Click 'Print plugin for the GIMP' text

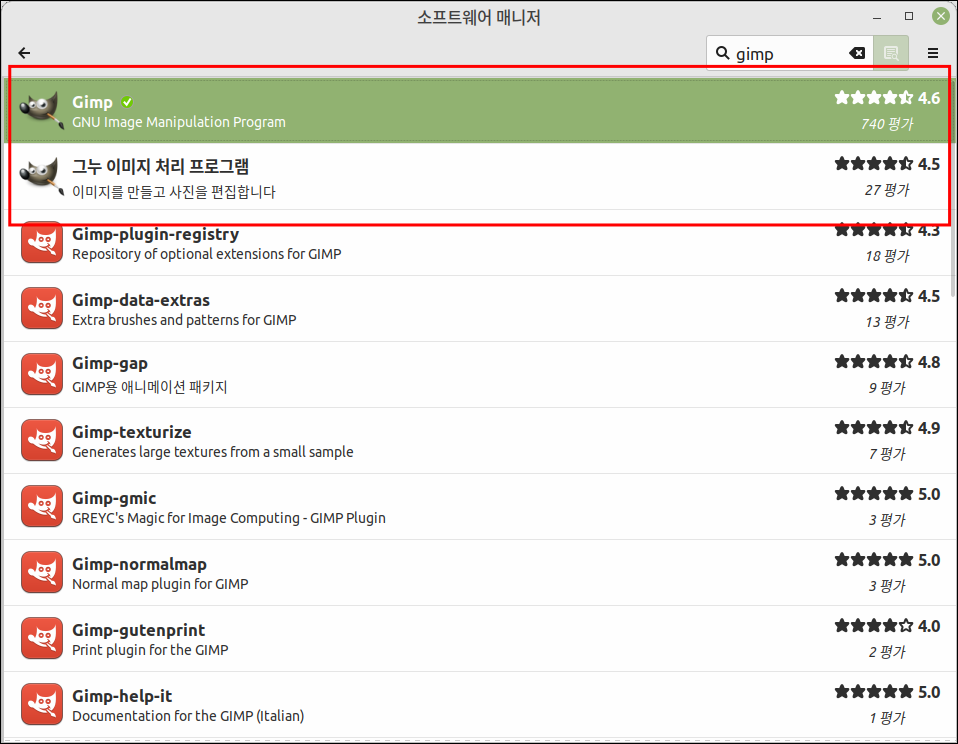click(150, 650)
